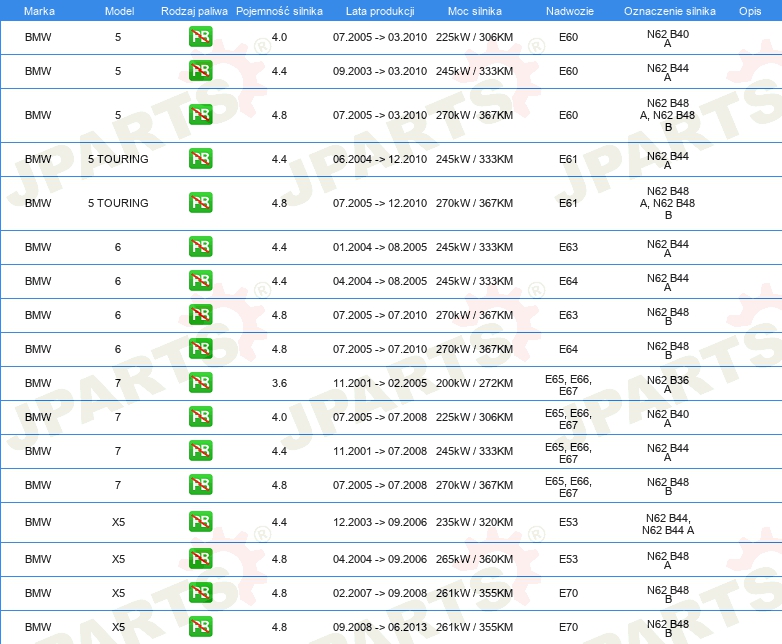Click the 02.2007 -> 09.2008 date cell

pos(380,593)
